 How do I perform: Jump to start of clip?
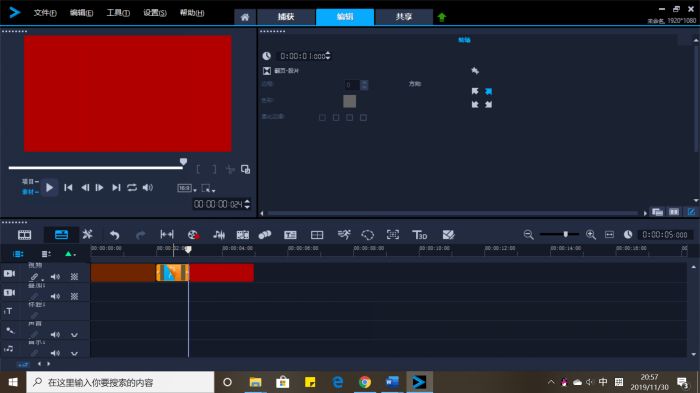tap(68, 188)
